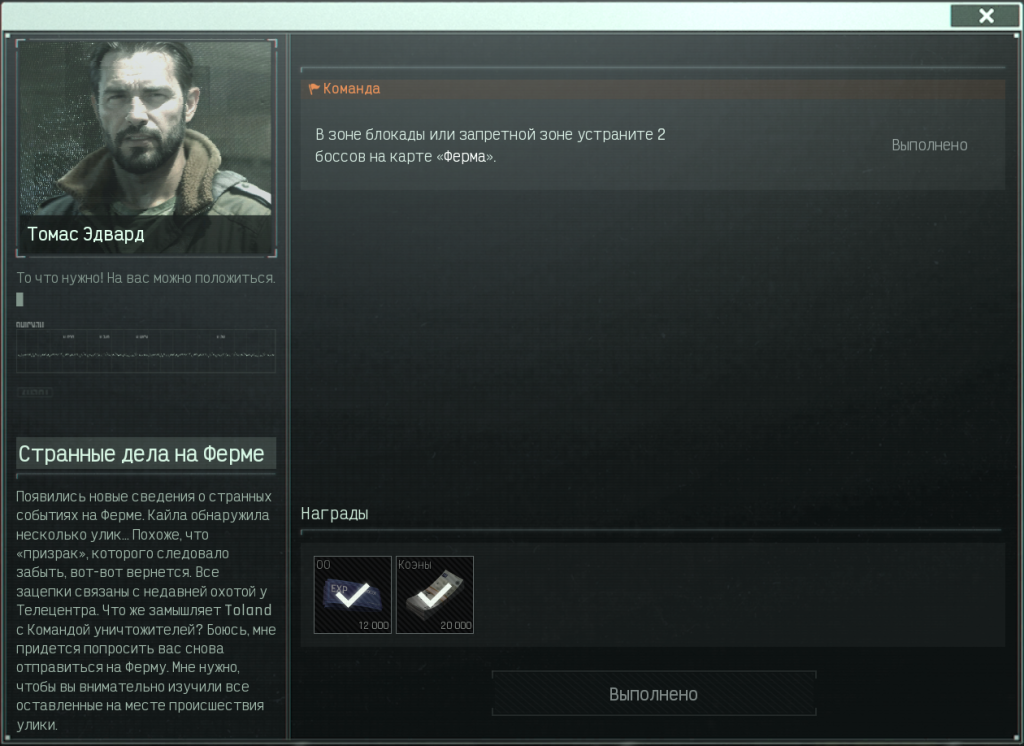Click the orange flag icon beside Команда
This screenshot has height=746, width=1024.
point(313,89)
